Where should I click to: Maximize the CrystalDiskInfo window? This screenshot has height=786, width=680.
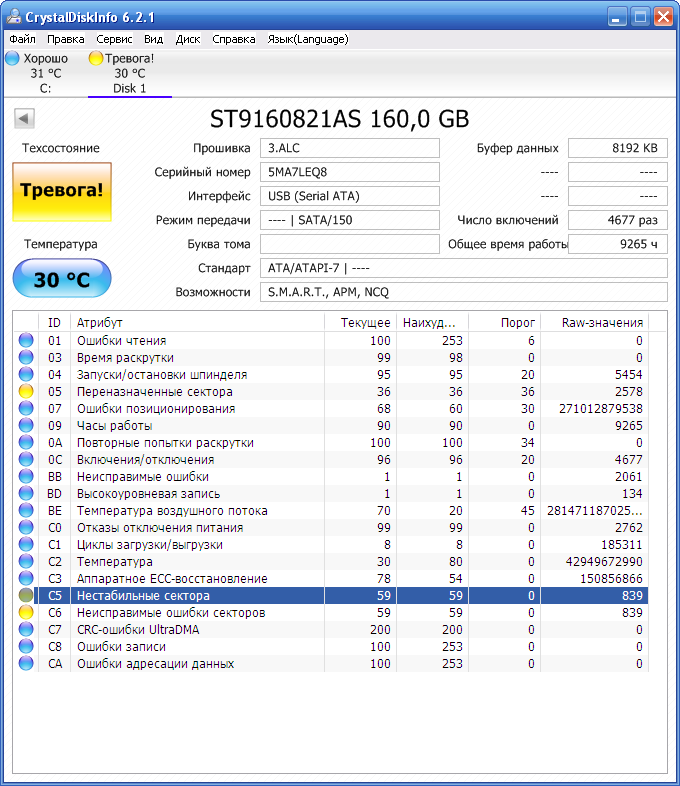click(640, 17)
